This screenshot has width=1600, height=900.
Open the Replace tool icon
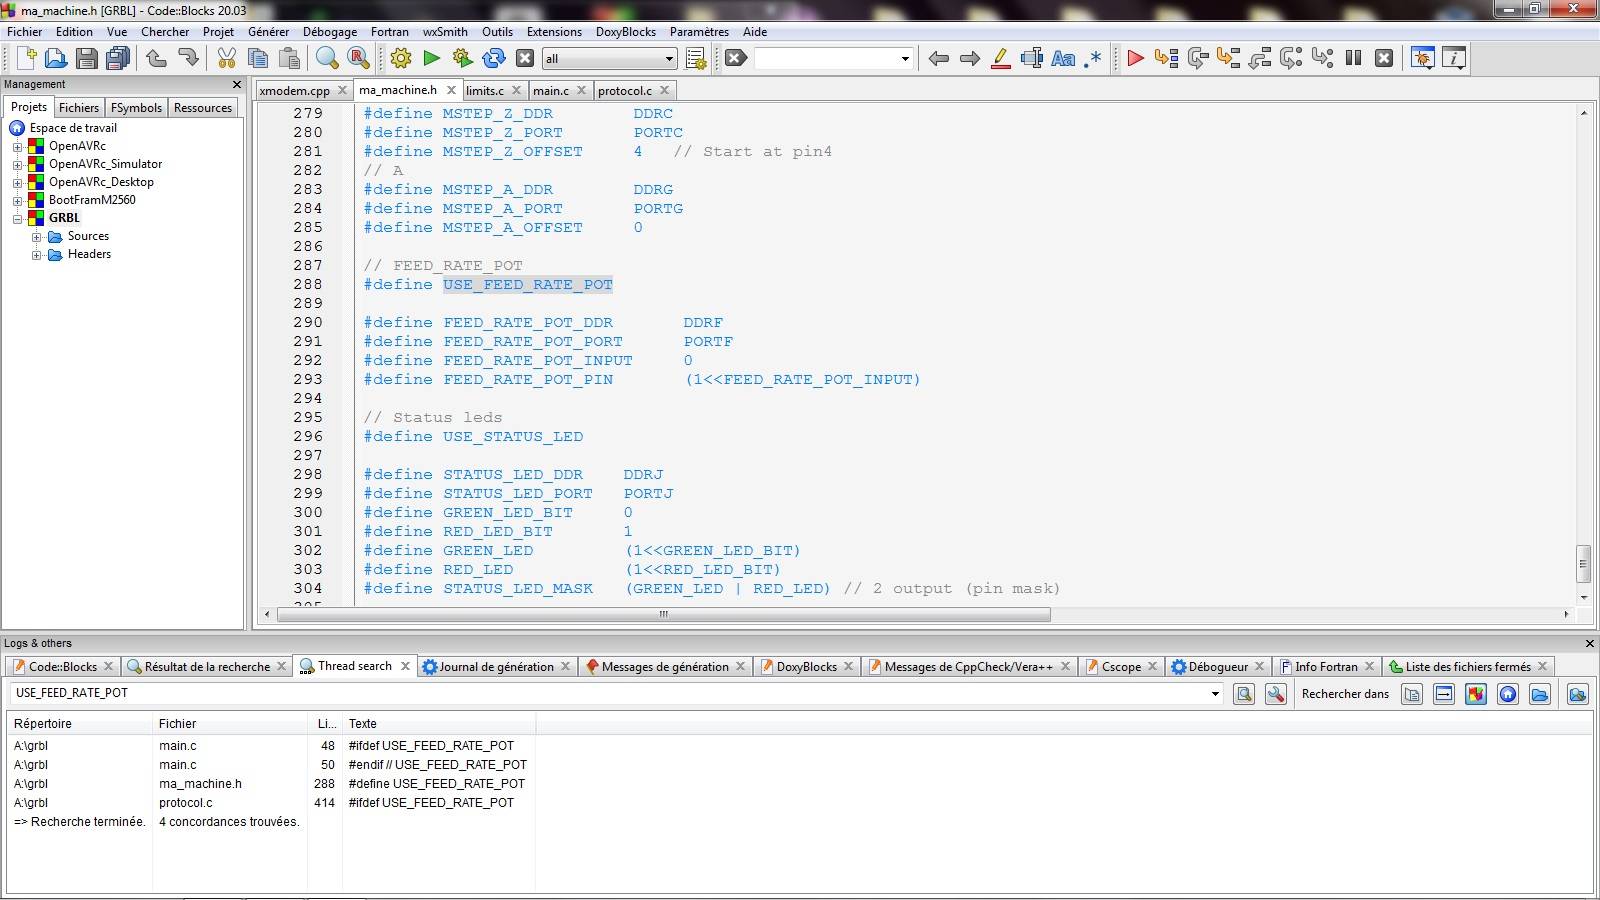click(x=358, y=58)
